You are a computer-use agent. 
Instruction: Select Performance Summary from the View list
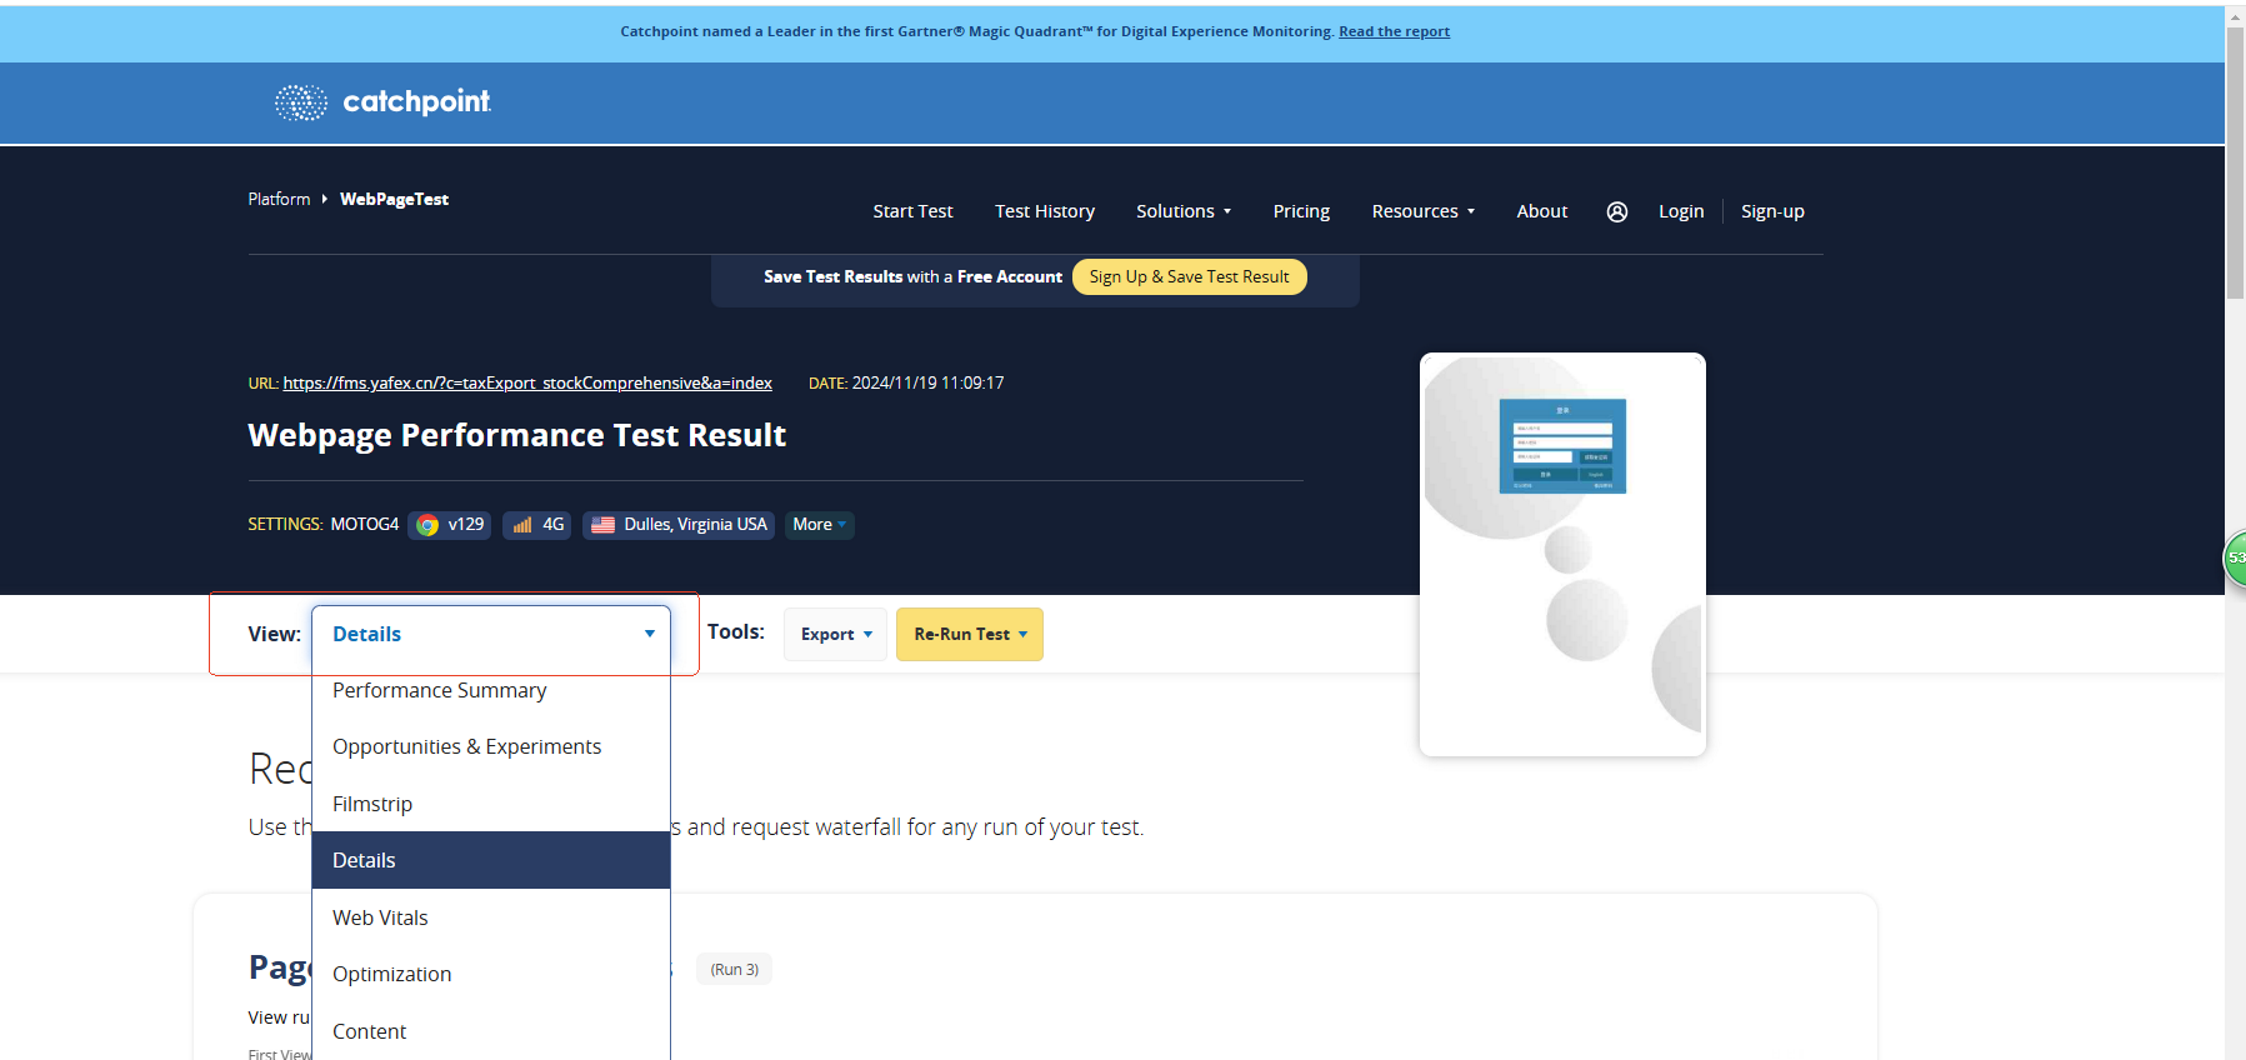pyautogui.click(x=491, y=690)
